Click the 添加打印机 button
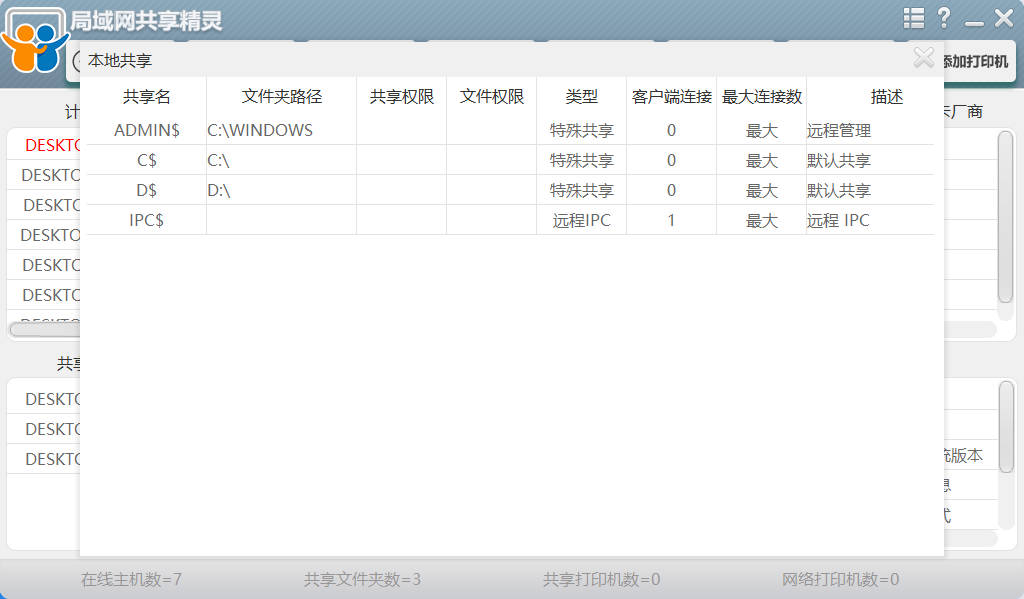Viewport: 1024px width, 599px height. click(976, 61)
